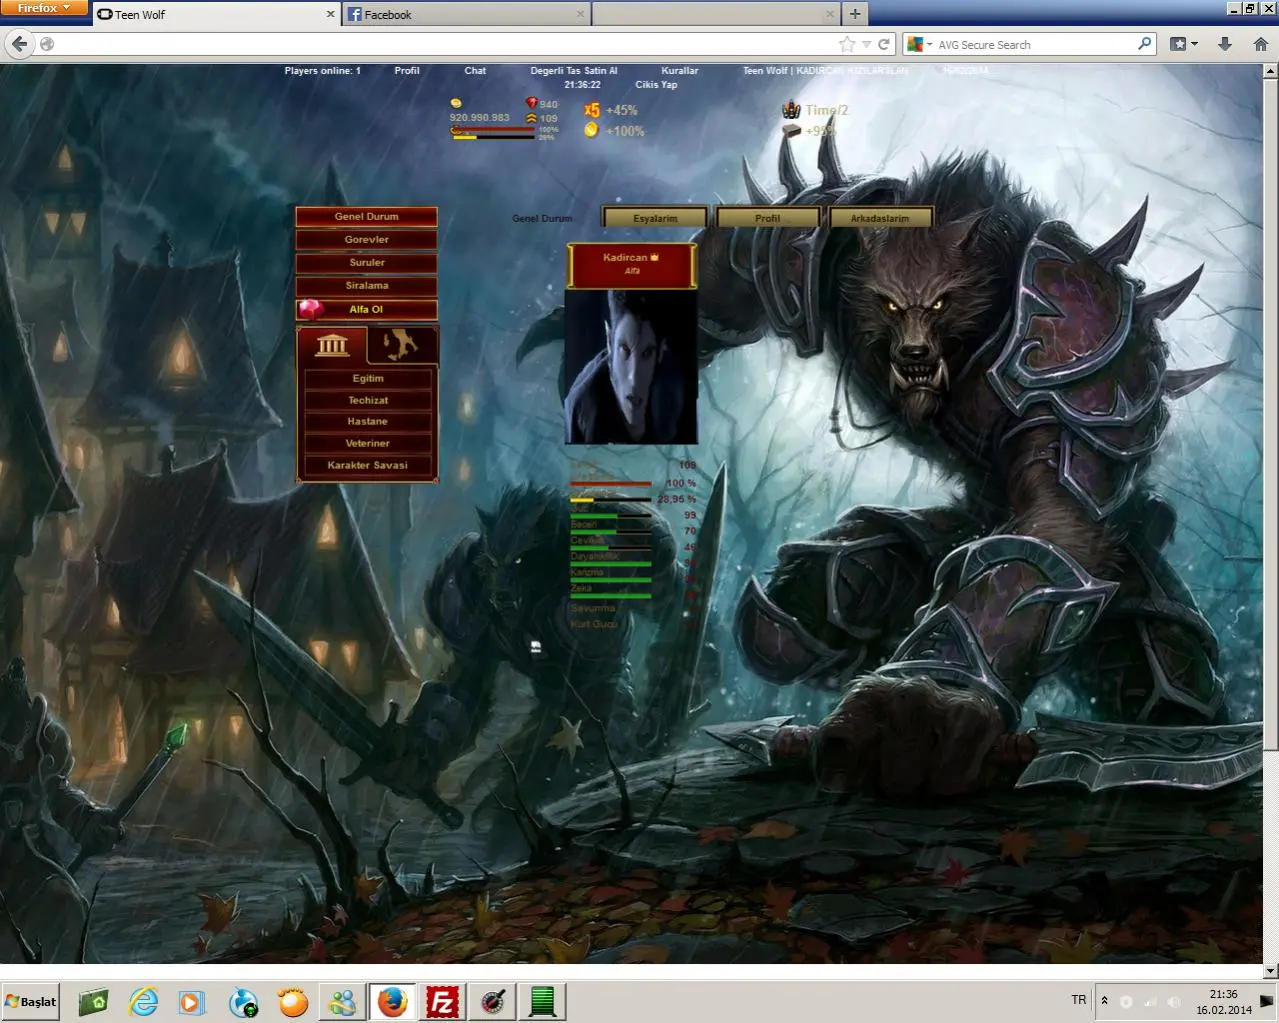
Task: Open a new tab with the plus button
Action: pyautogui.click(x=855, y=14)
